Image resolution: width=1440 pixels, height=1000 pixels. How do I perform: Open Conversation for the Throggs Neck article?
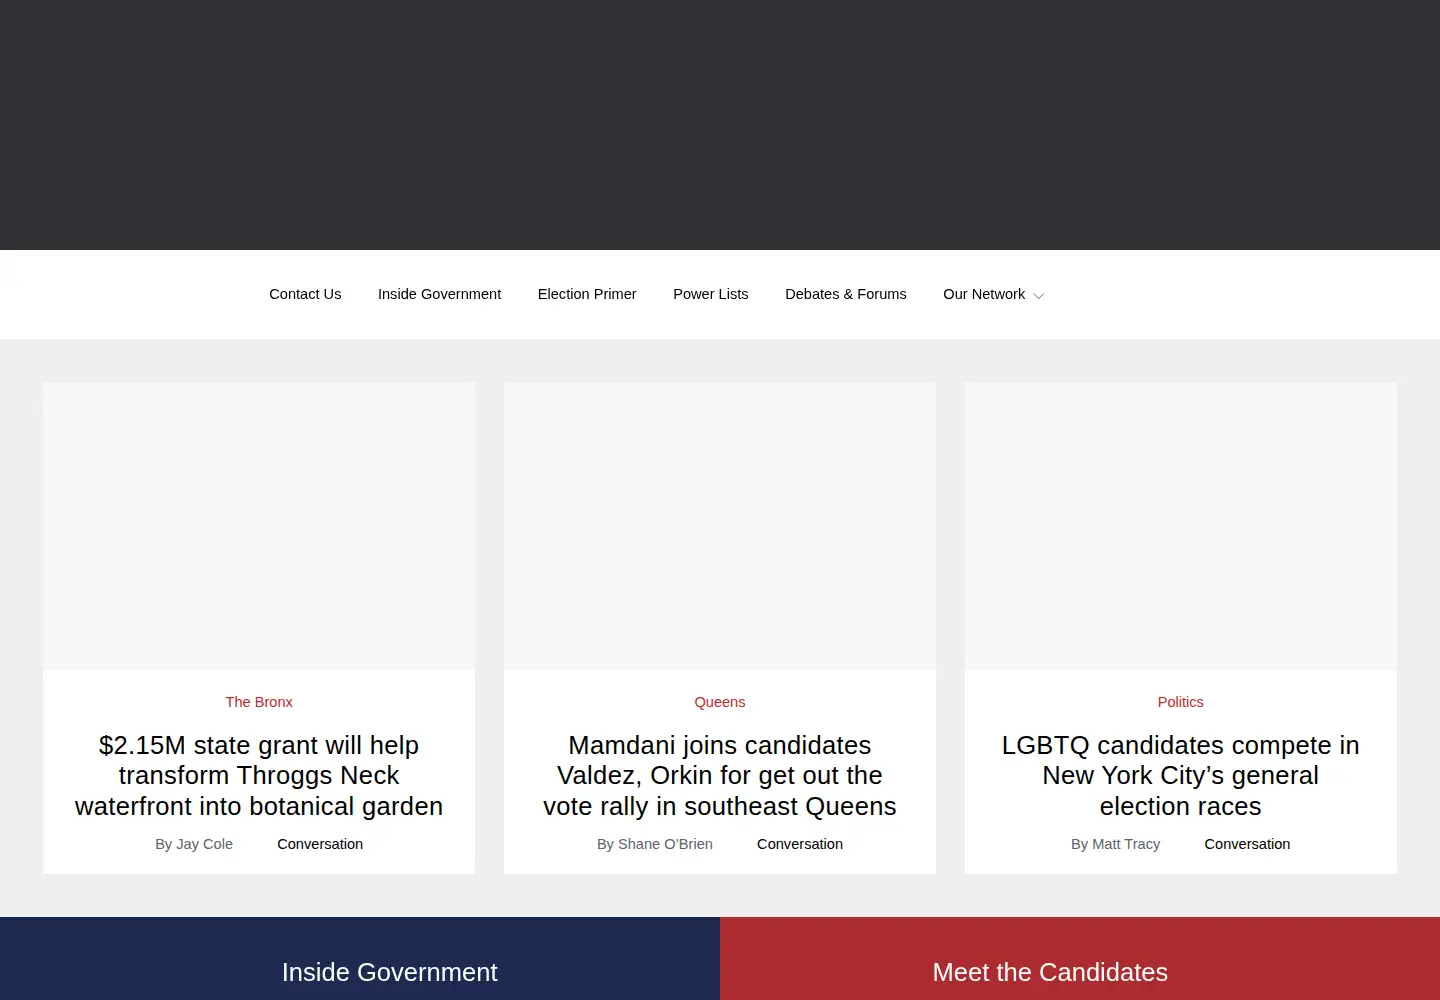pyautogui.click(x=320, y=844)
